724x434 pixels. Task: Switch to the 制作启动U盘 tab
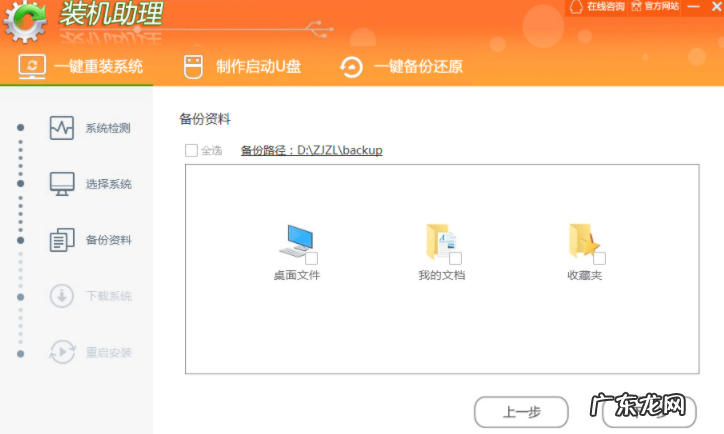pos(242,66)
